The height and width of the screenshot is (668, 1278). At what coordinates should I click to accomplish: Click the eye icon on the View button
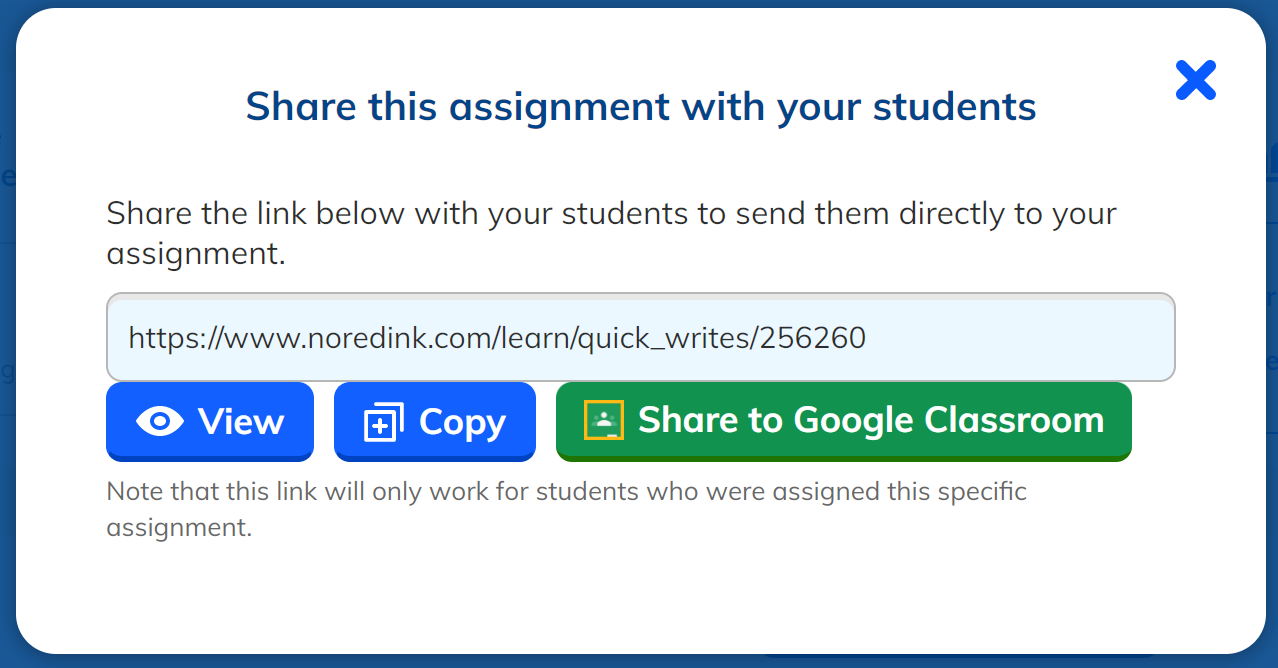click(x=160, y=421)
